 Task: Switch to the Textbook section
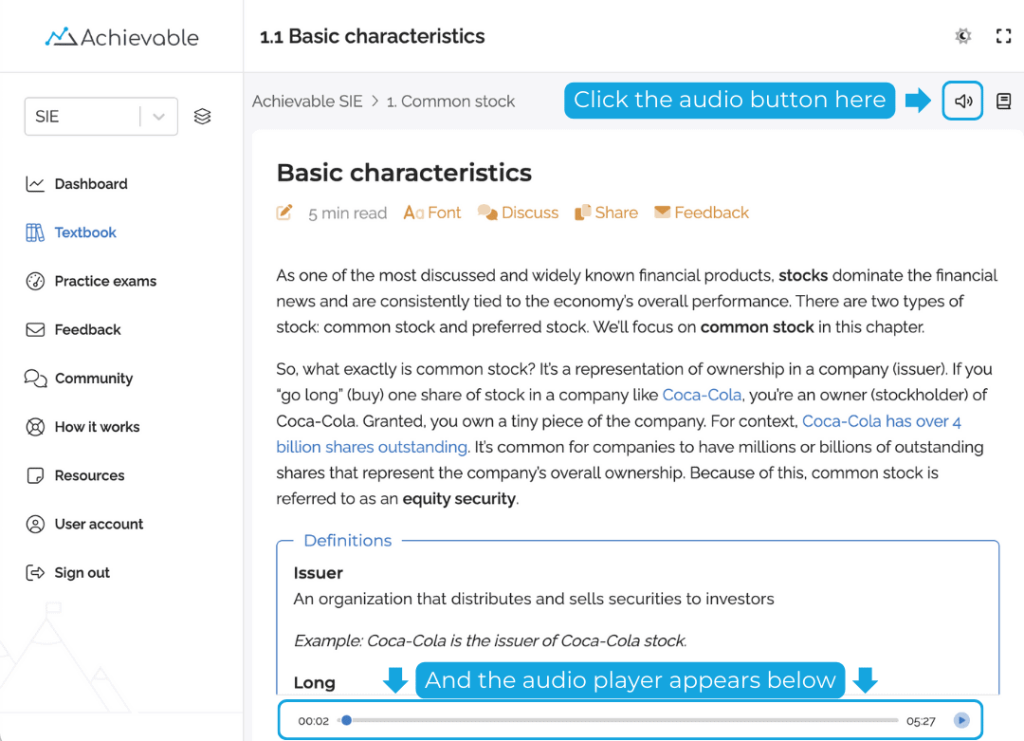(85, 232)
